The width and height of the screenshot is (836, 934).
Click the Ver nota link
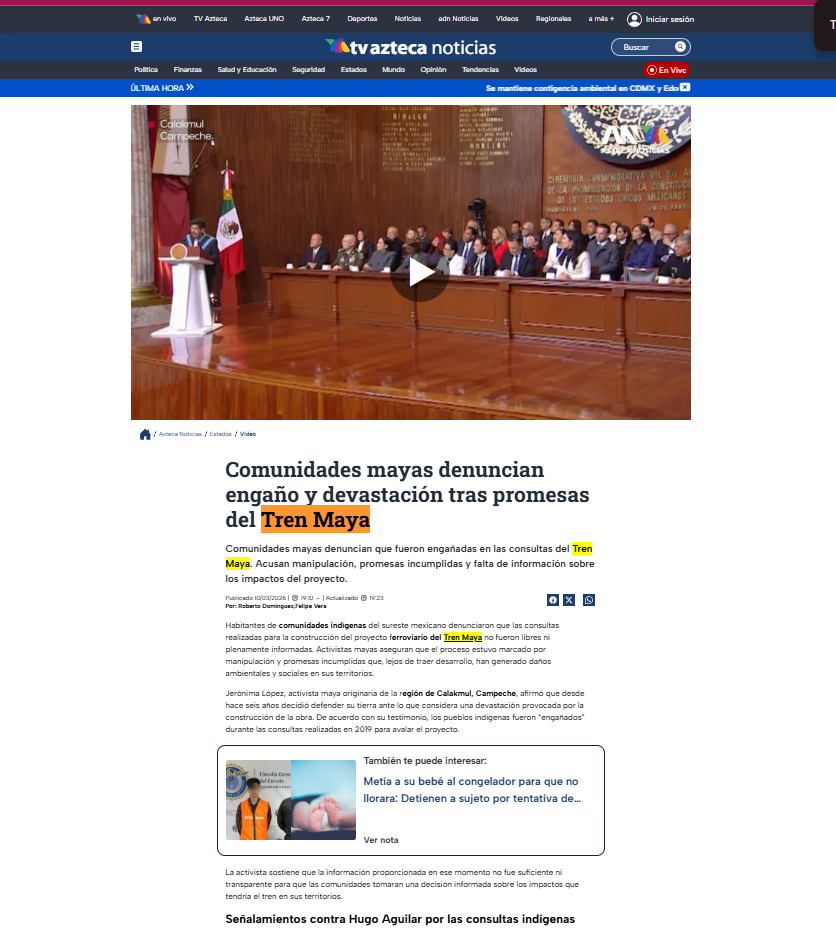[x=381, y=840]
